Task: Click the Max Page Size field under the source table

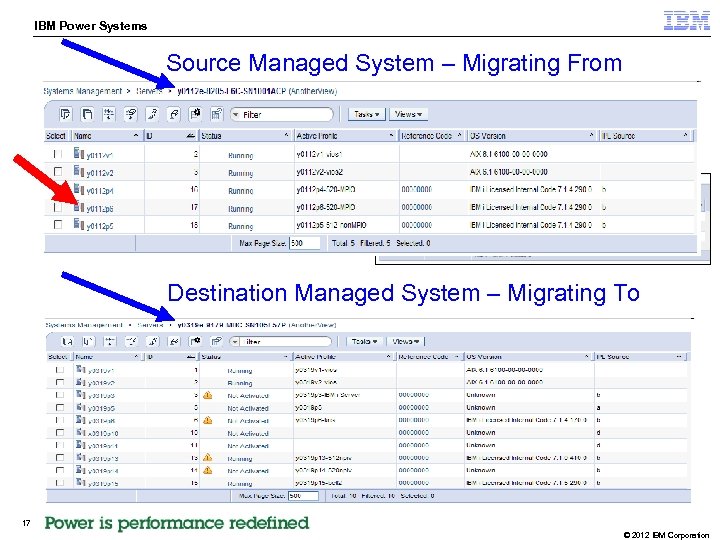Action: click(x=298, y=243)
